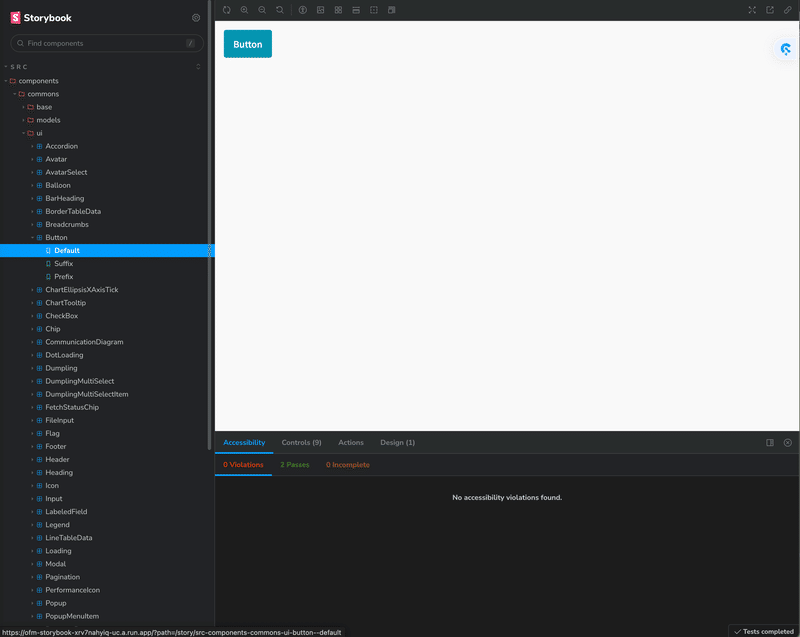Open the BarHeading component

(x=65, y=198)
